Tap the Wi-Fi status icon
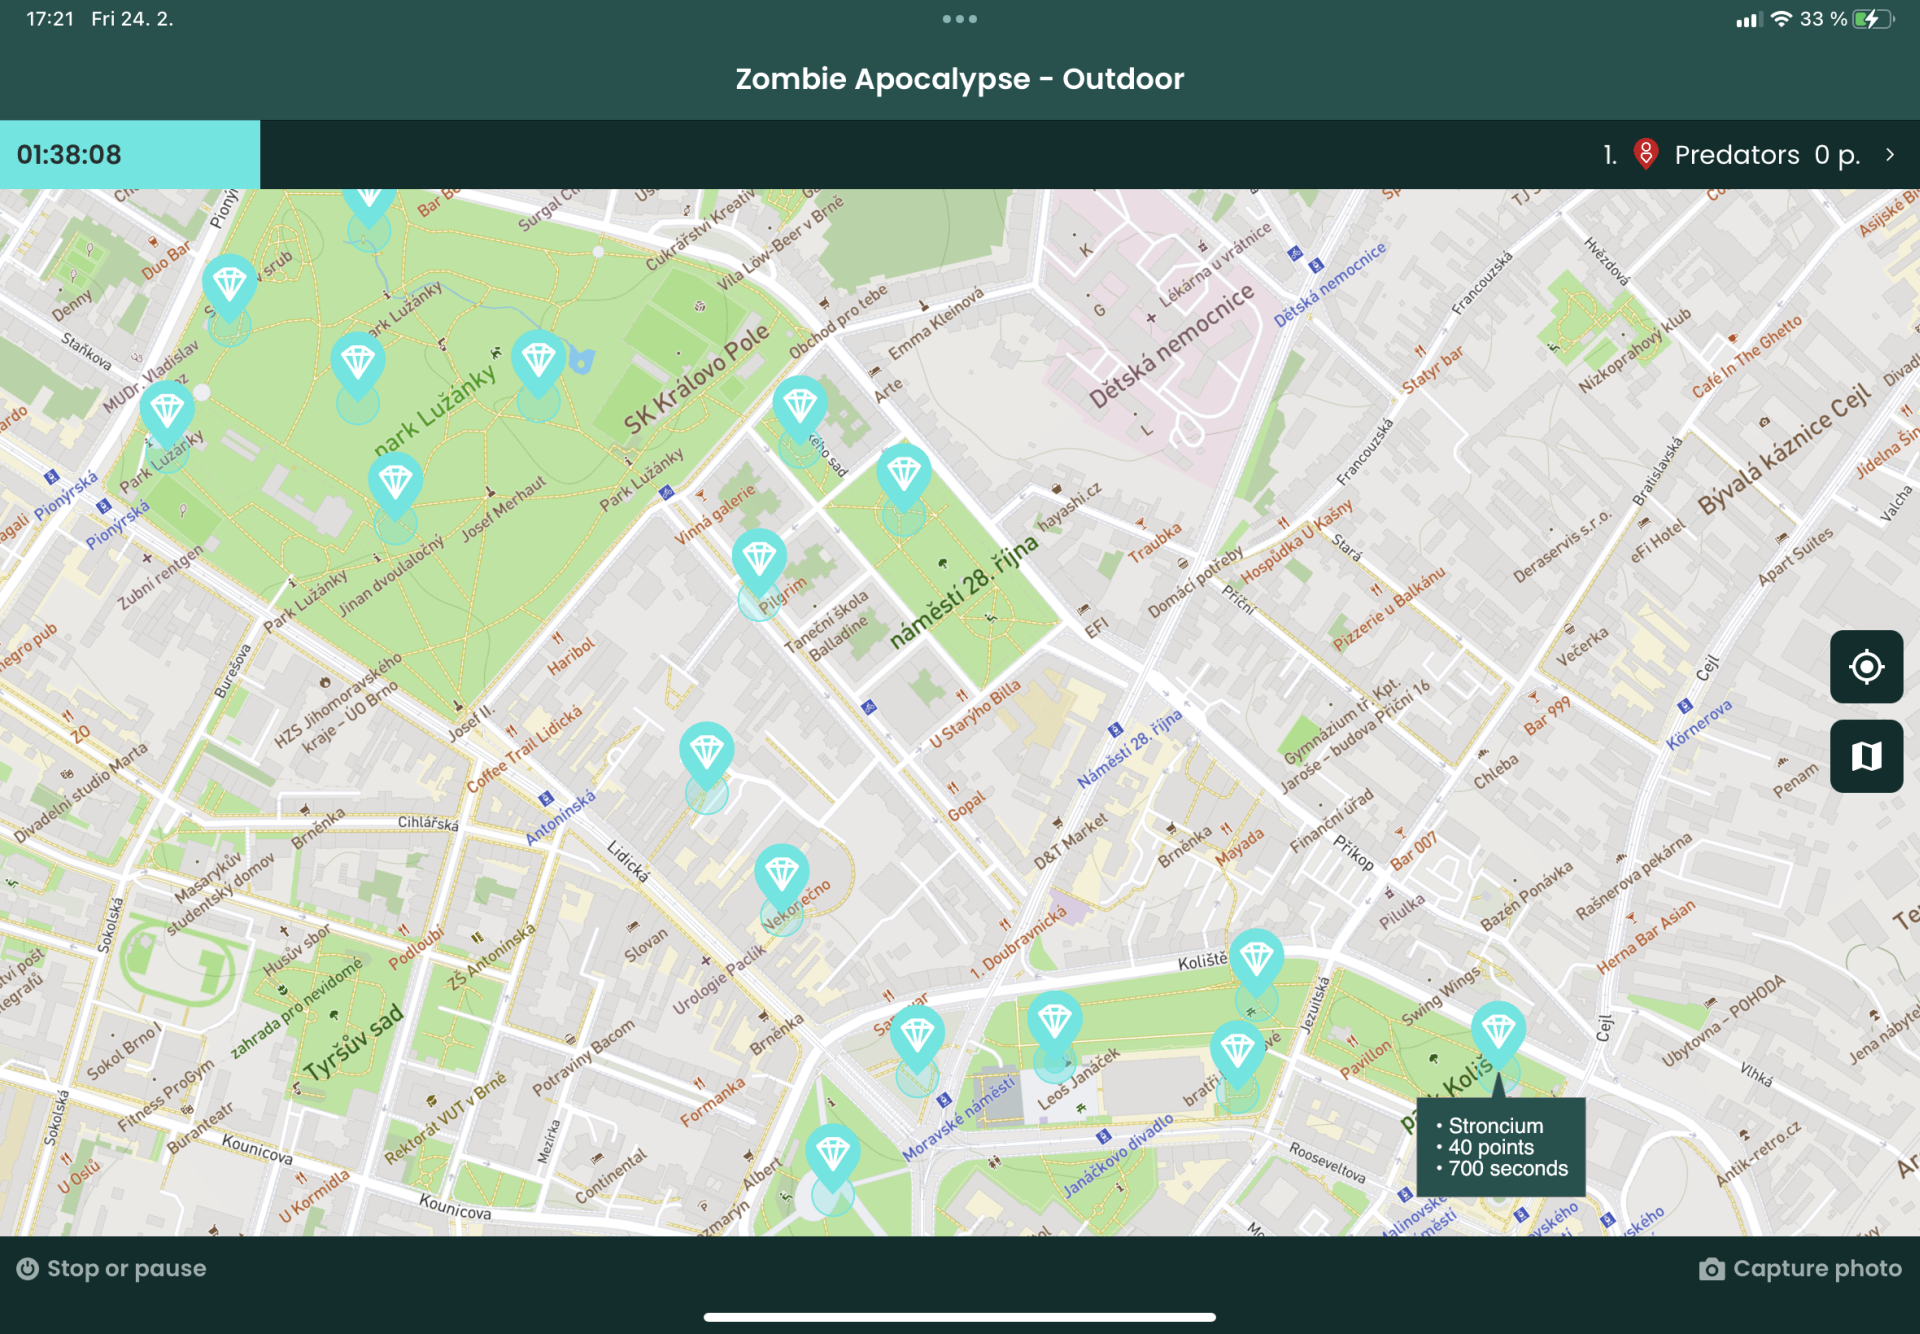 click(1781, 19)
